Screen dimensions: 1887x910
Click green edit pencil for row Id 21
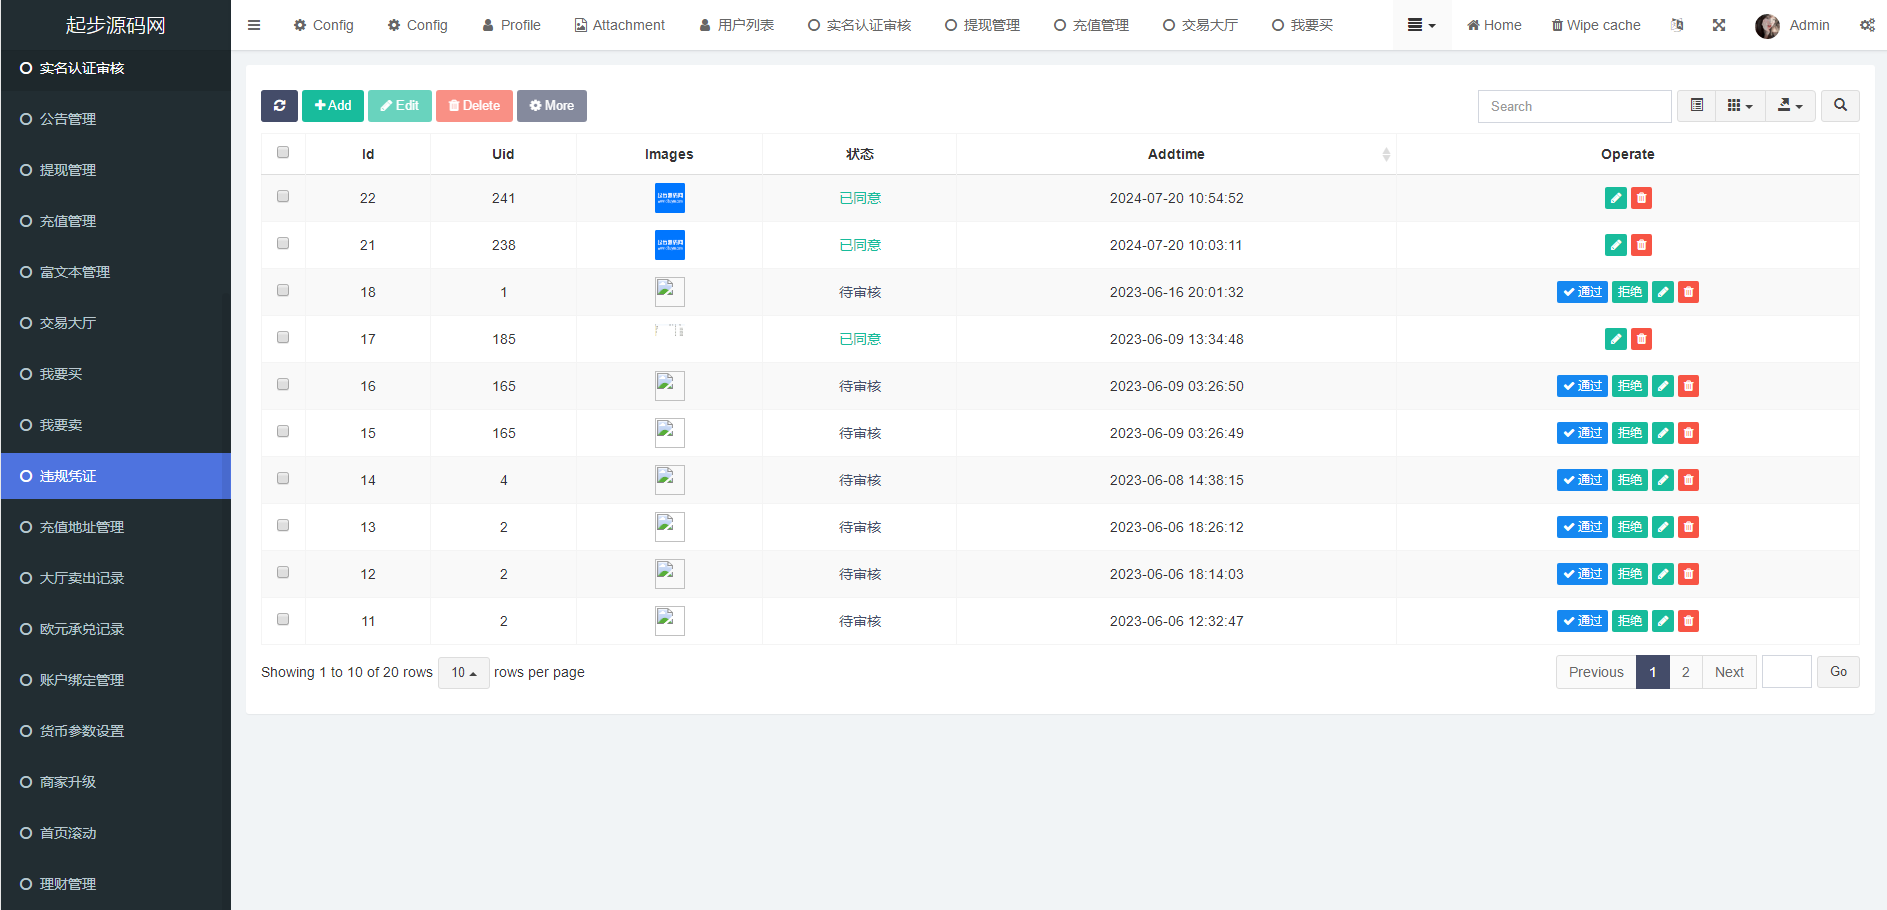[x=1615, y=245]
